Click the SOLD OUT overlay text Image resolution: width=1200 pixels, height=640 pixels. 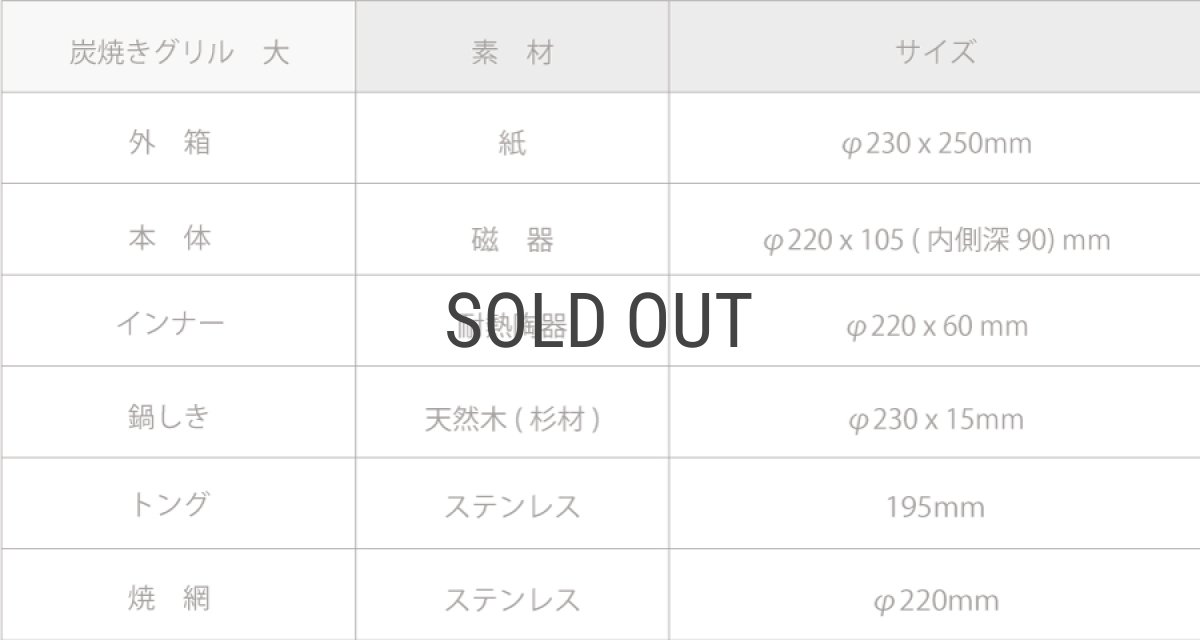coord(598,321)
